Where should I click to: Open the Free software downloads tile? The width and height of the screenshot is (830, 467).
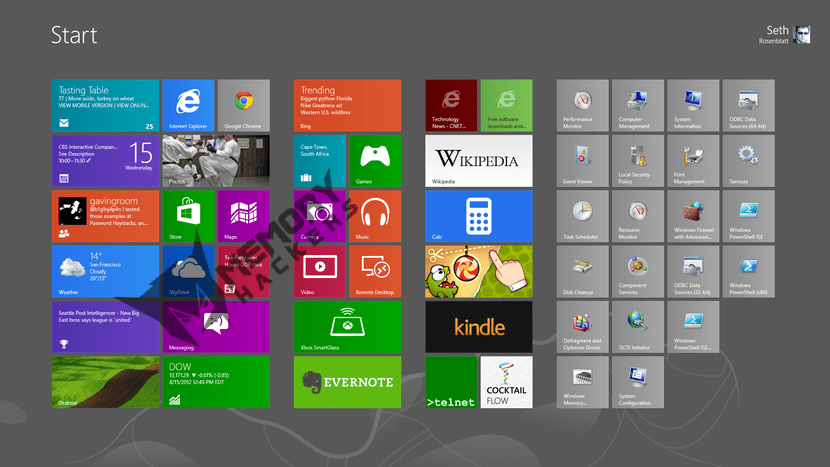tap(507, 105)
